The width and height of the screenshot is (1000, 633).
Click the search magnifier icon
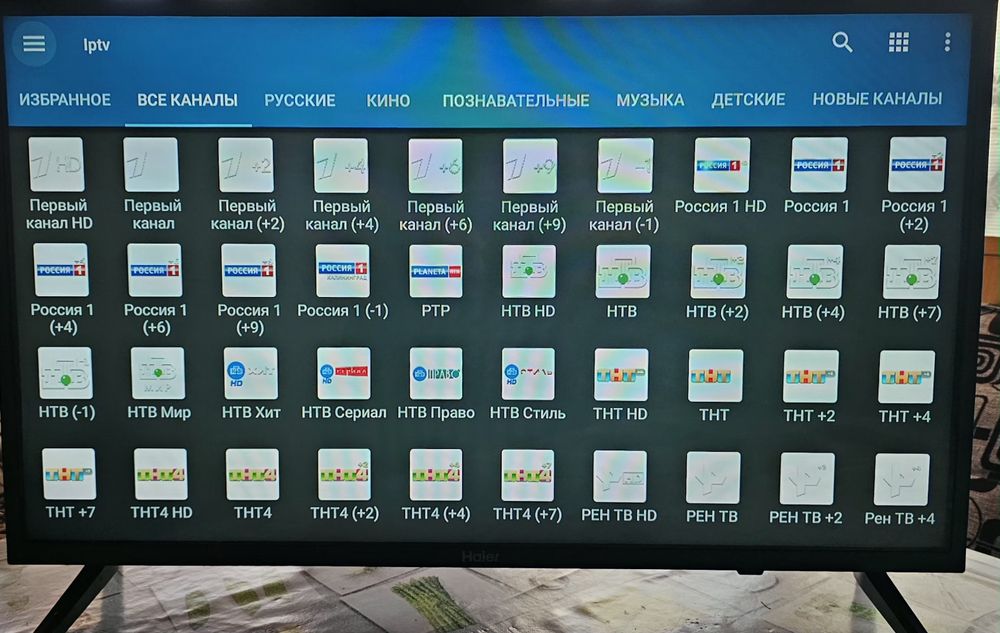842,42
